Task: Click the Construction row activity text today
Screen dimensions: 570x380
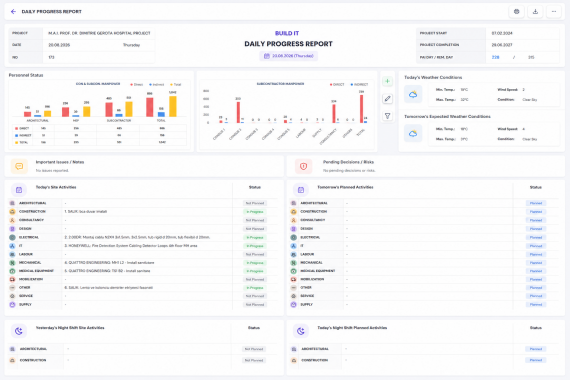Action: point(86,212)
